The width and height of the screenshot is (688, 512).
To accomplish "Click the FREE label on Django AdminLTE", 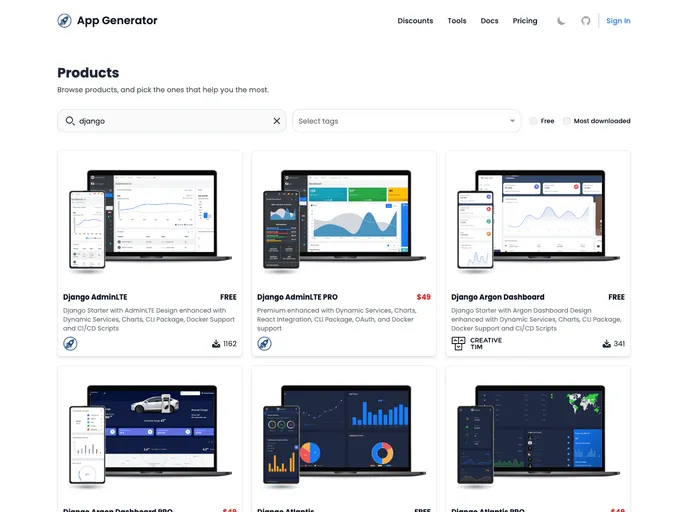I will pos(228,297).
